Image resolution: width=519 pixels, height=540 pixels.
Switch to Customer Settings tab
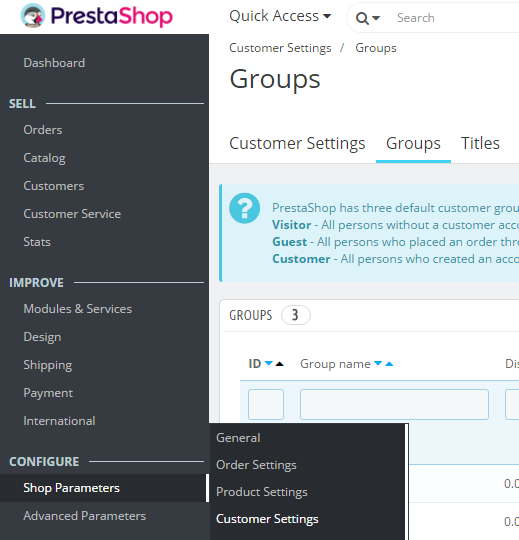[x=297, y=143]
